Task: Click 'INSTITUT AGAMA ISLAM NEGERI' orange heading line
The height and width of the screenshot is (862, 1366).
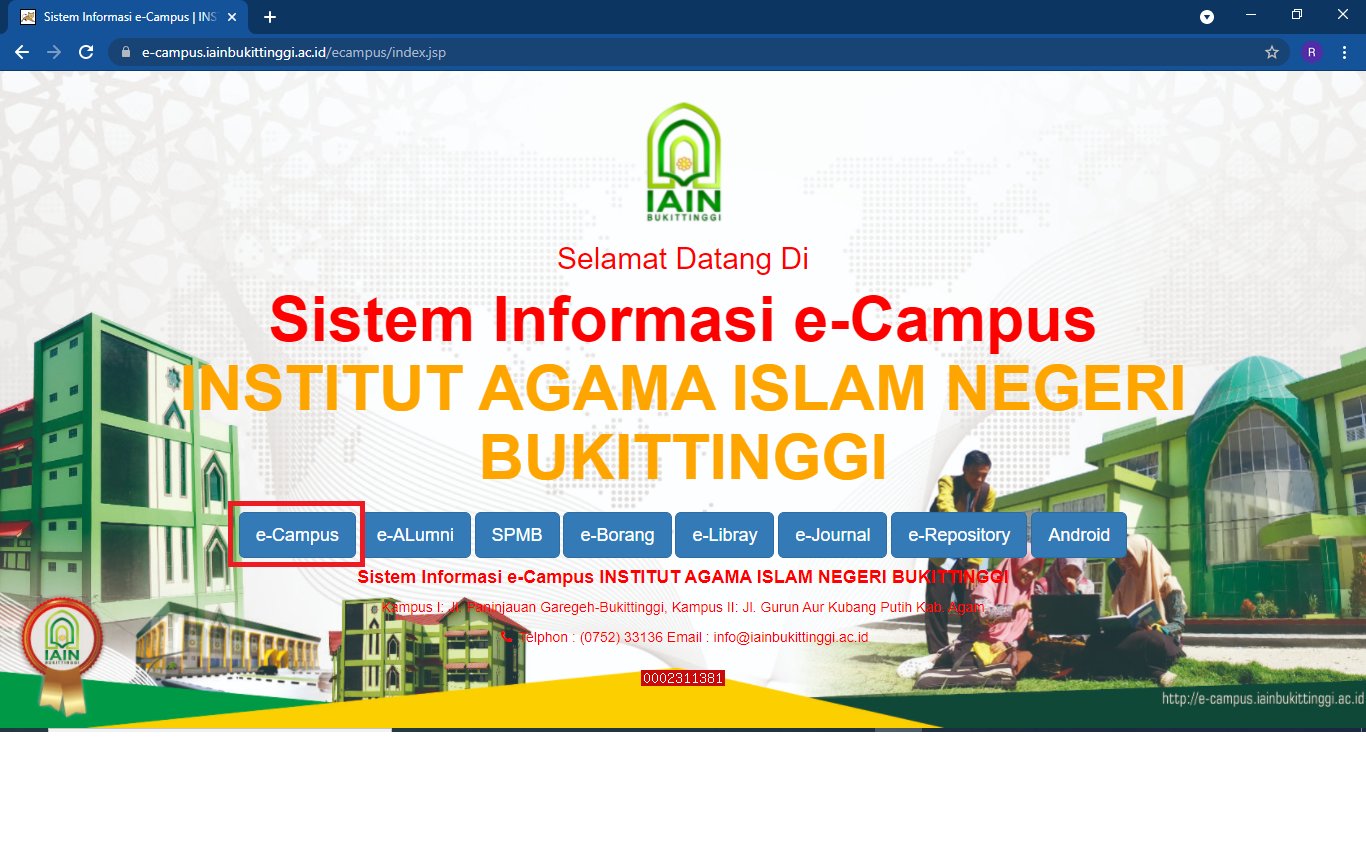Action: coord(683,388)
